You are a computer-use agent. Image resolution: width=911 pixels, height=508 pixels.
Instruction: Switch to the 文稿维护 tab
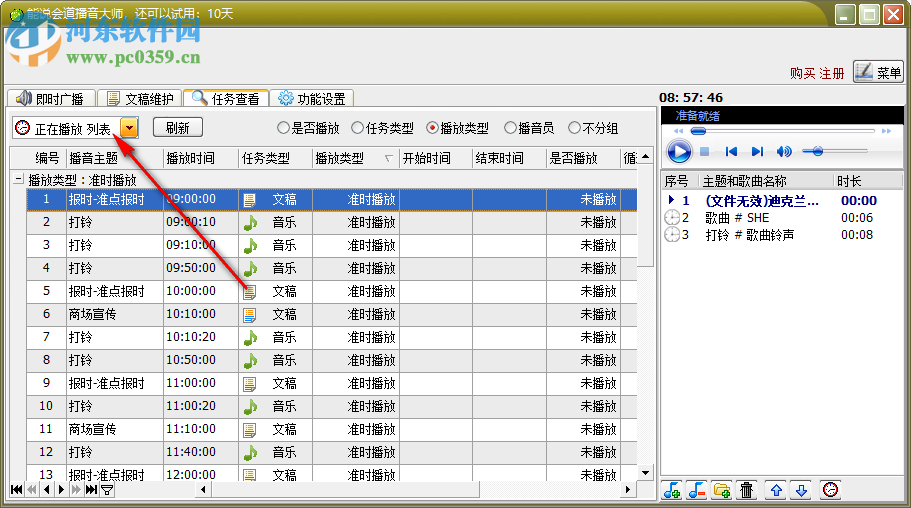[x=140, y=99]
